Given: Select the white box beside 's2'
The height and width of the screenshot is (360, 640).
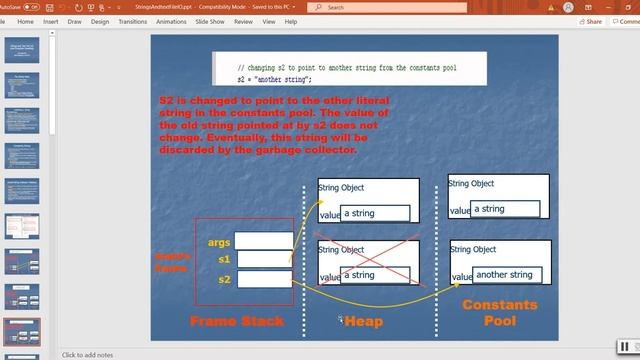Looking at the screenshot, I should click(x=264, y=280).
